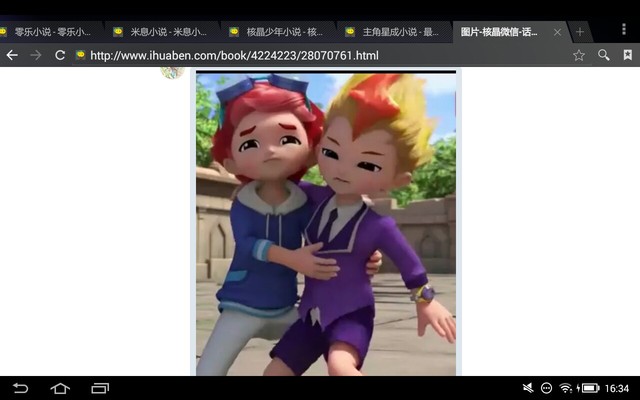Switch to the 核晶少年小说 tab
The width and height of the screenshot is (640, 400).
pyautogui.click(x=278, y=32)
